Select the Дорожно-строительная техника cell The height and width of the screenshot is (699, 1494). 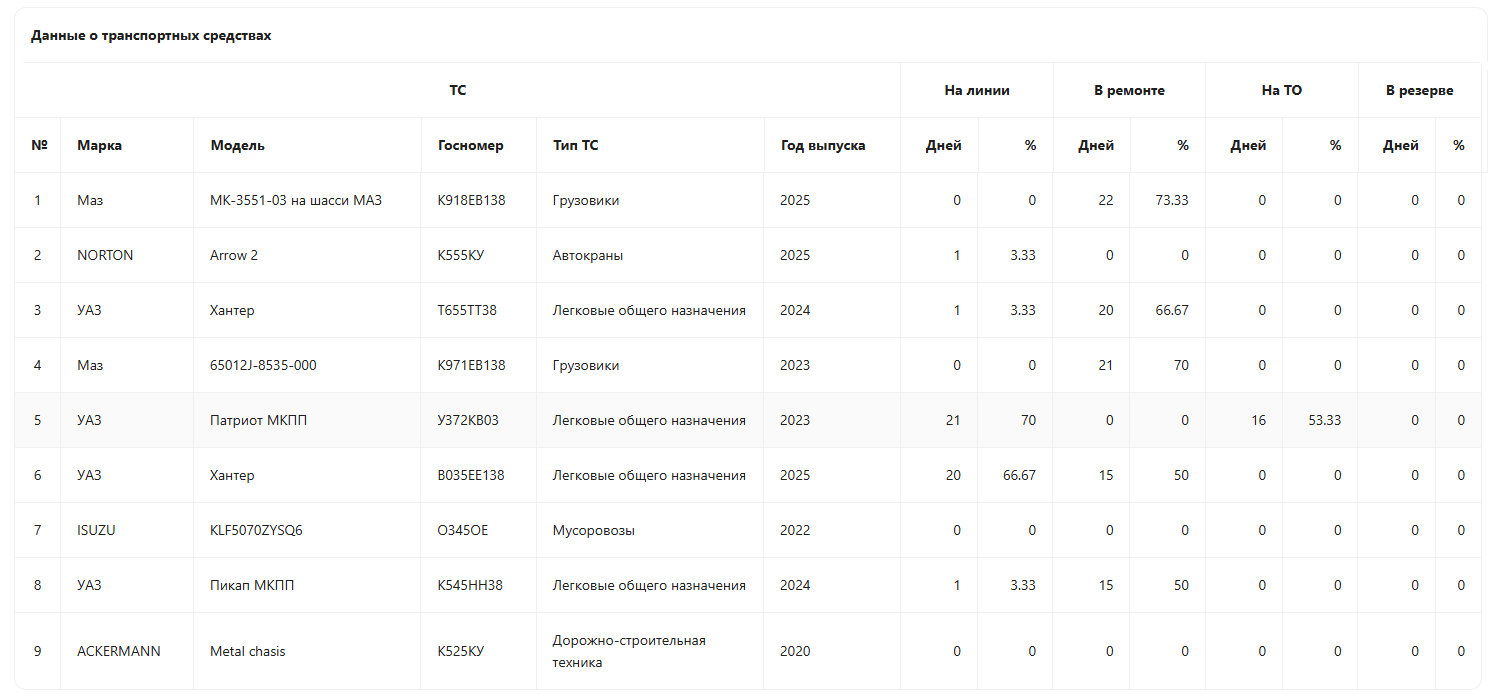[x=629, y=651]
